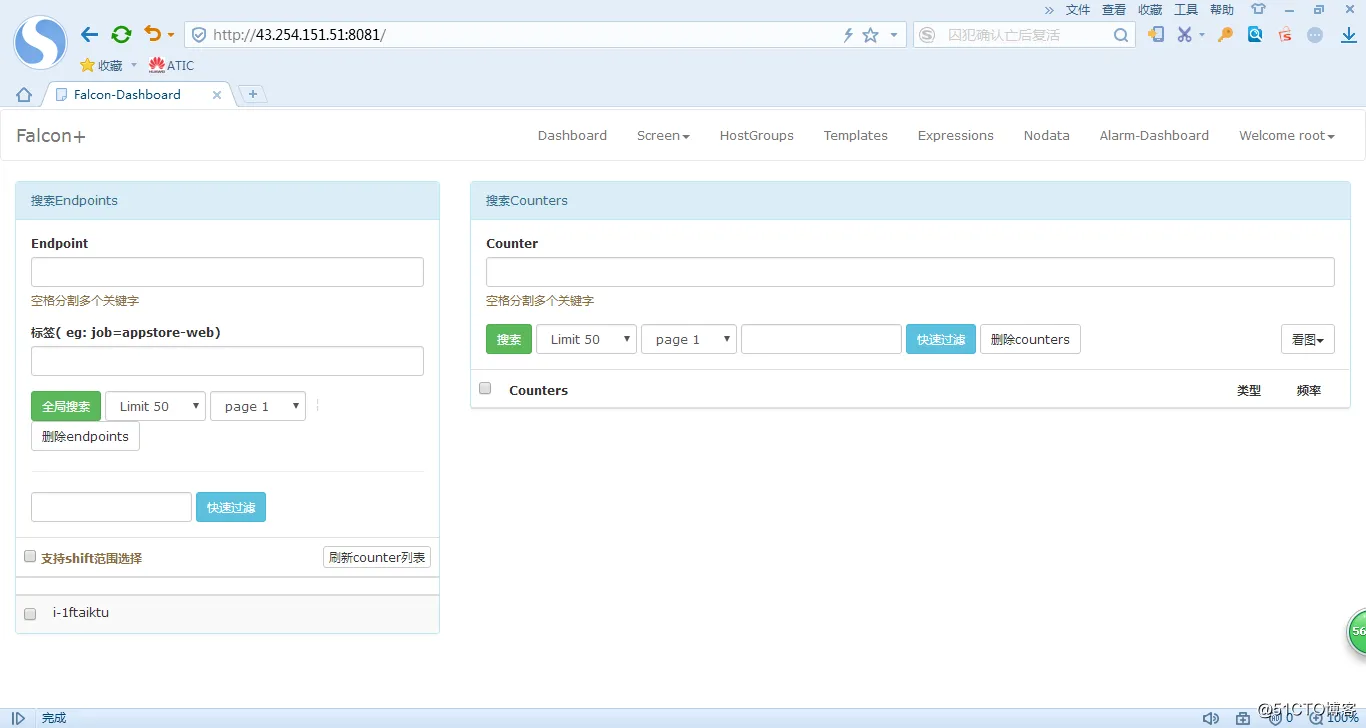Click the Endpoint search input
This screenshot has height=728, width=1366.
[x=227, y=272]
